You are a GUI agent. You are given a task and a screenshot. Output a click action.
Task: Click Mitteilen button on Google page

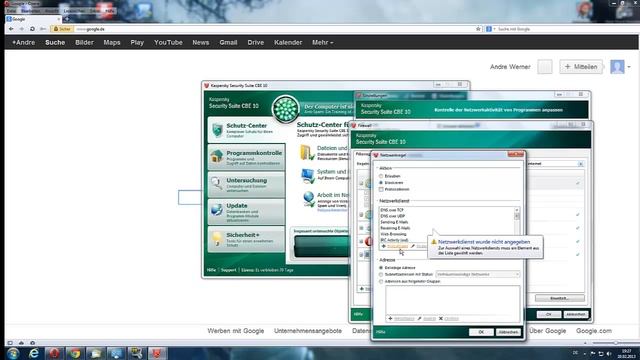coord(581,67)
